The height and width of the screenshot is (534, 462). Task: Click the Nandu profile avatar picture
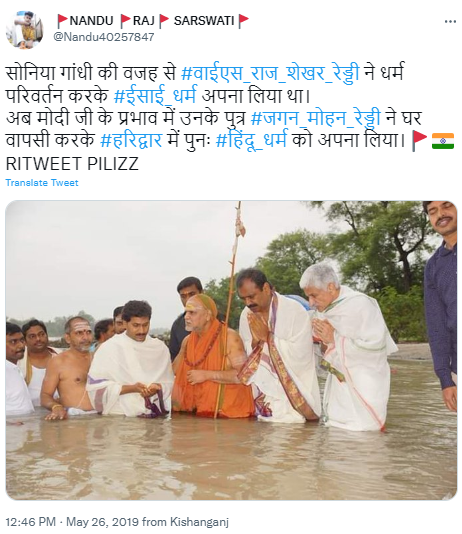point(25,30)
